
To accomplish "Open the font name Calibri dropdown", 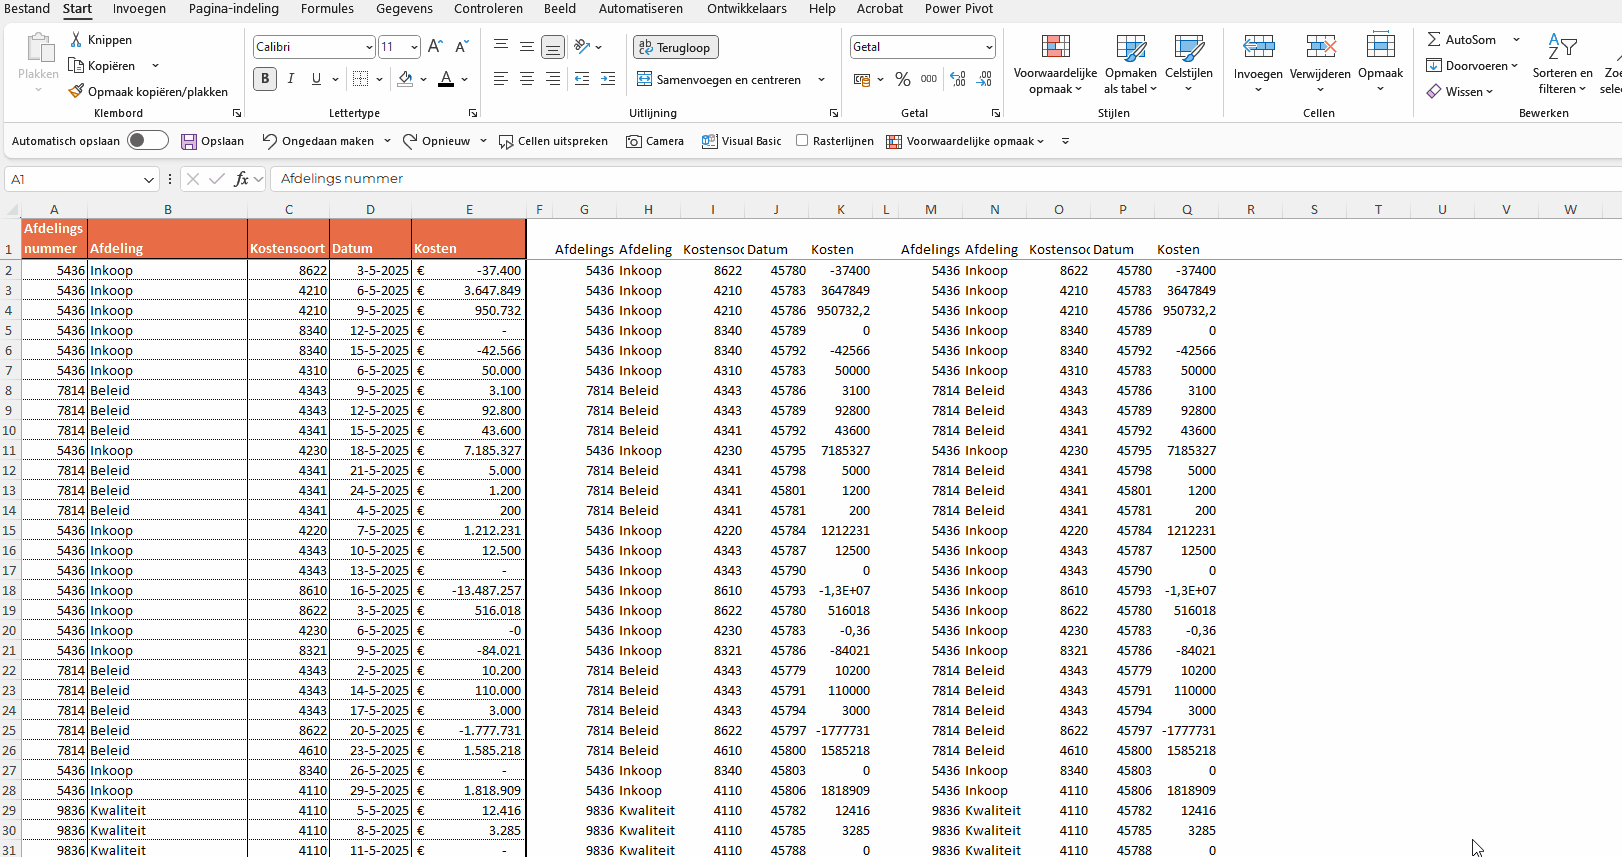I will click(369, 47).
